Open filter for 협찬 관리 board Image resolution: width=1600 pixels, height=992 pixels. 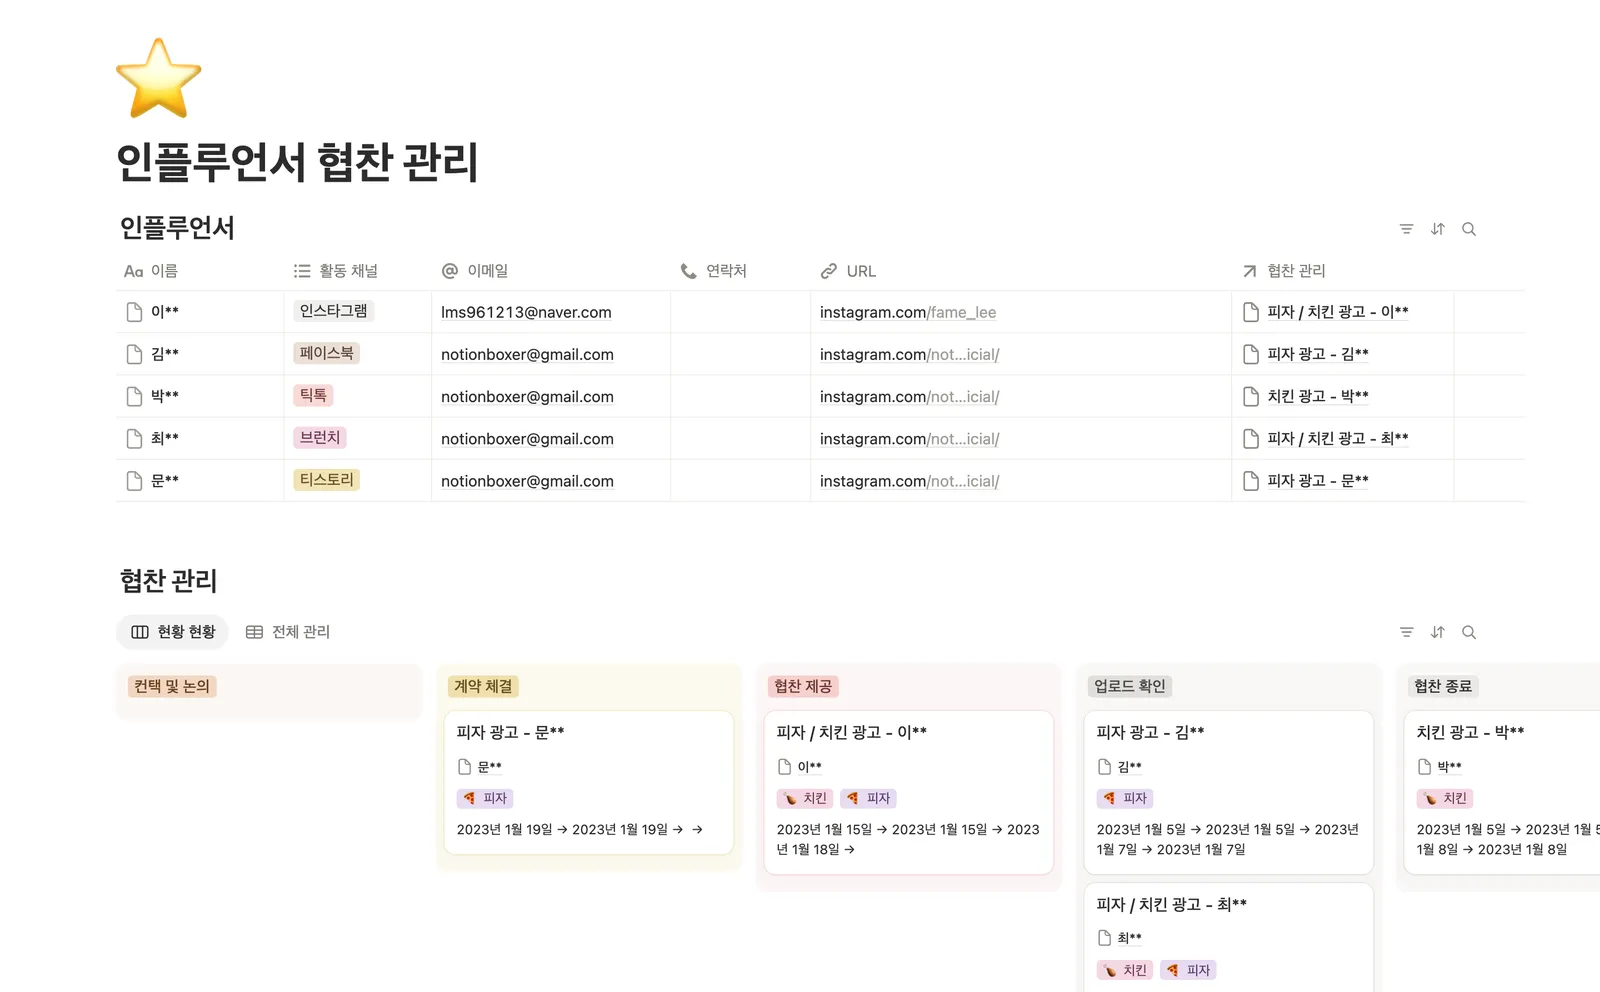click(1406, 632)
